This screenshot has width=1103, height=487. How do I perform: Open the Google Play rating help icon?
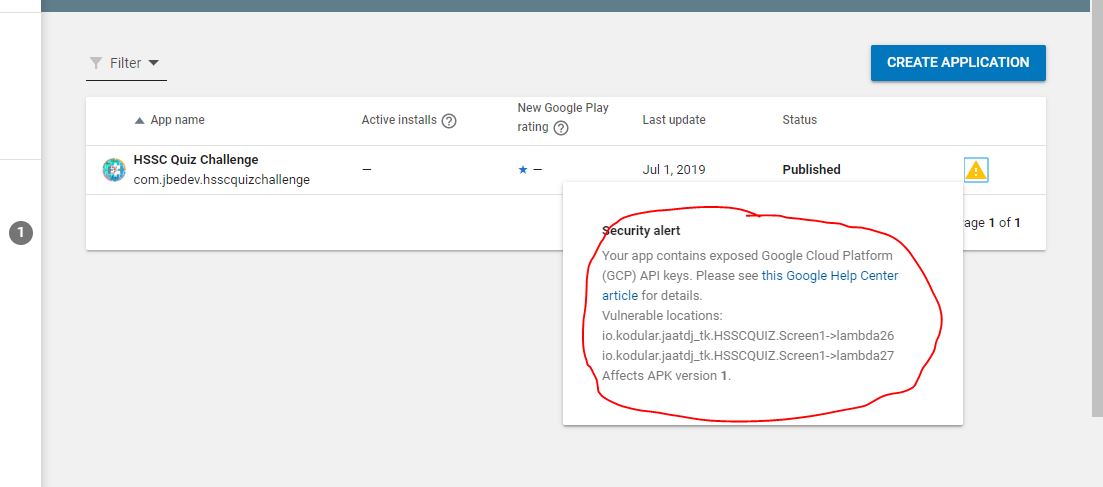[561, 128]
